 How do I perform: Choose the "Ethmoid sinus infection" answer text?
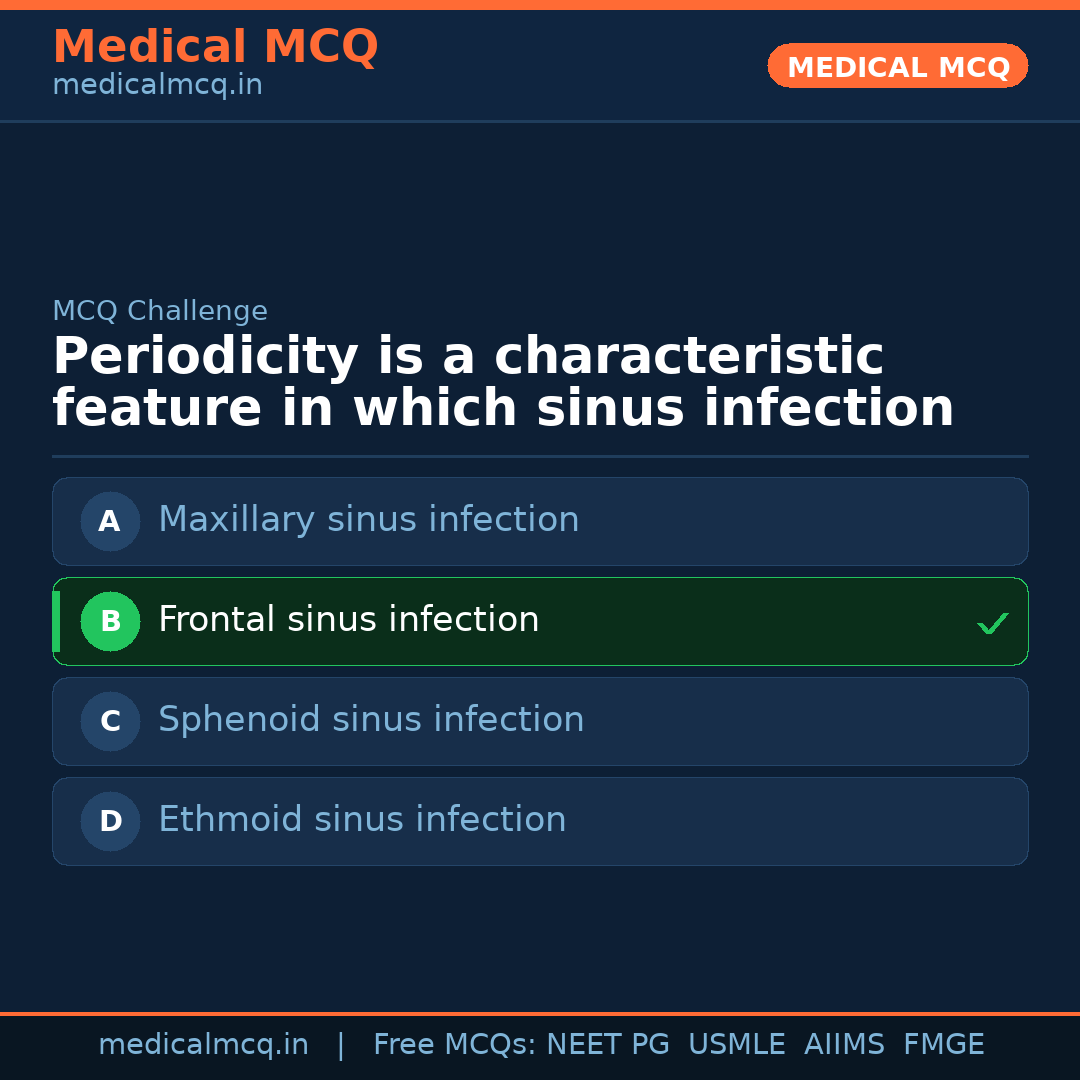(362, 820)
